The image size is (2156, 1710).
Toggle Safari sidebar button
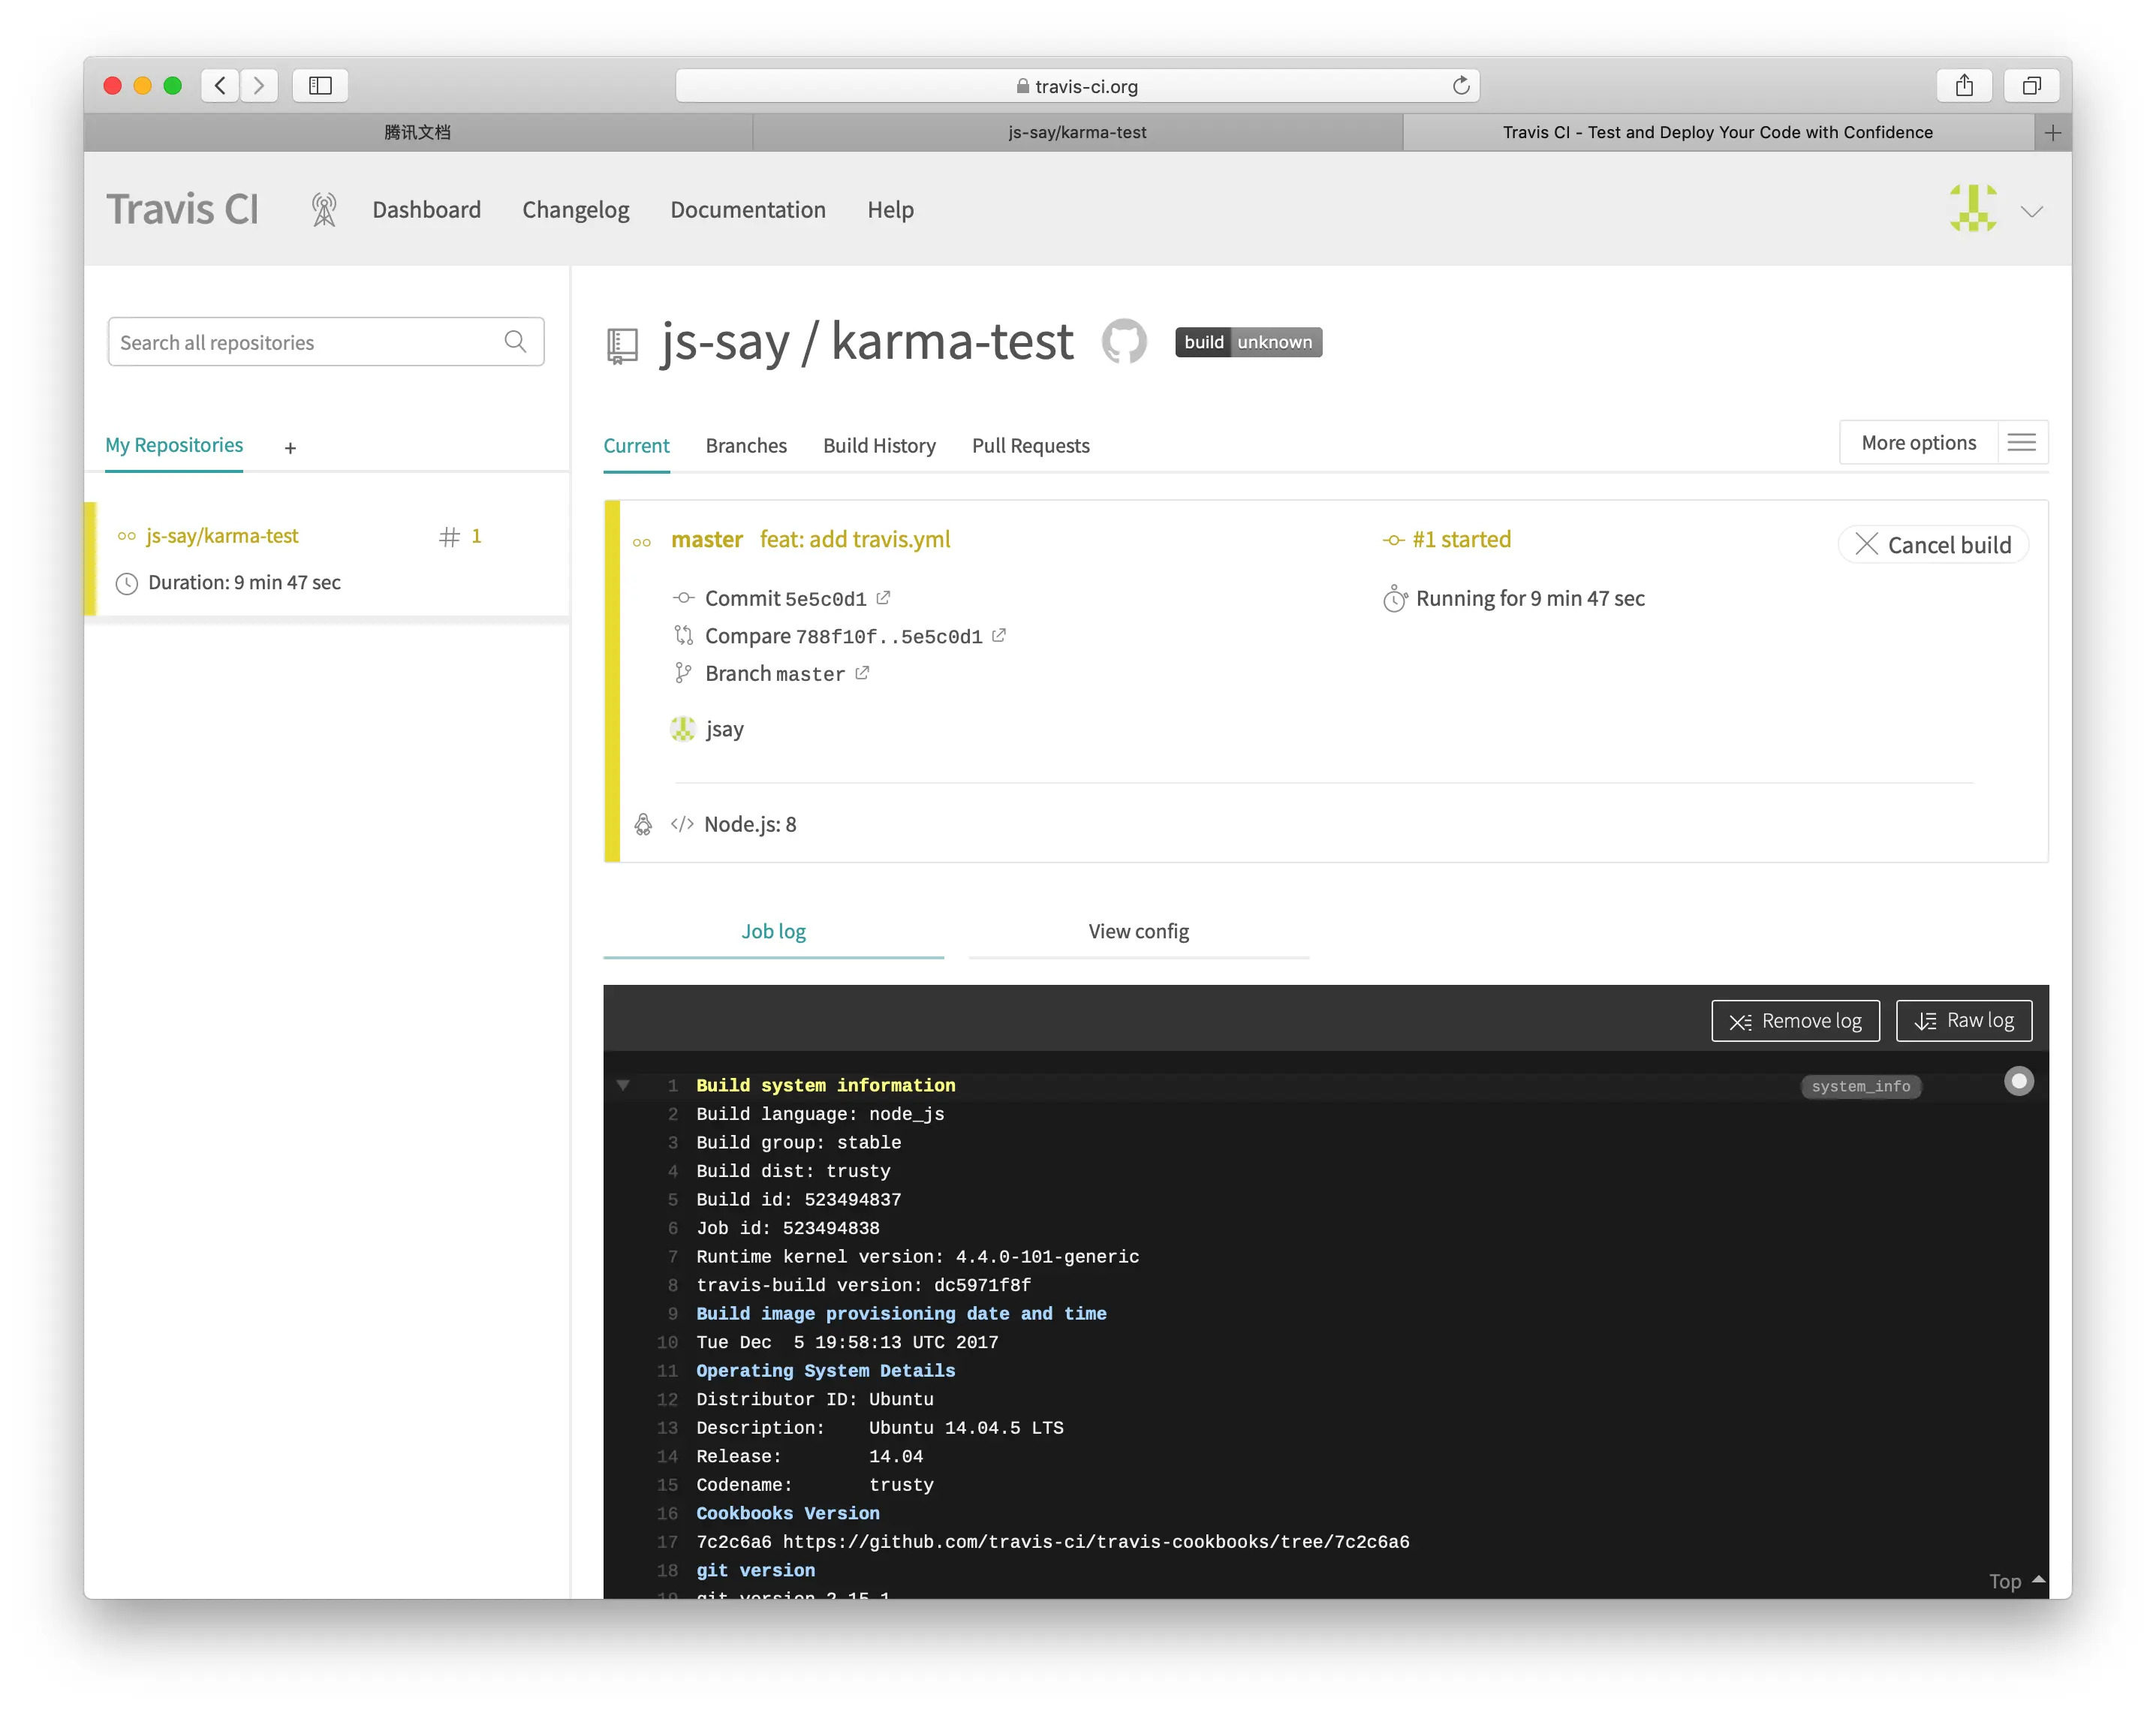tap(320, 86)
